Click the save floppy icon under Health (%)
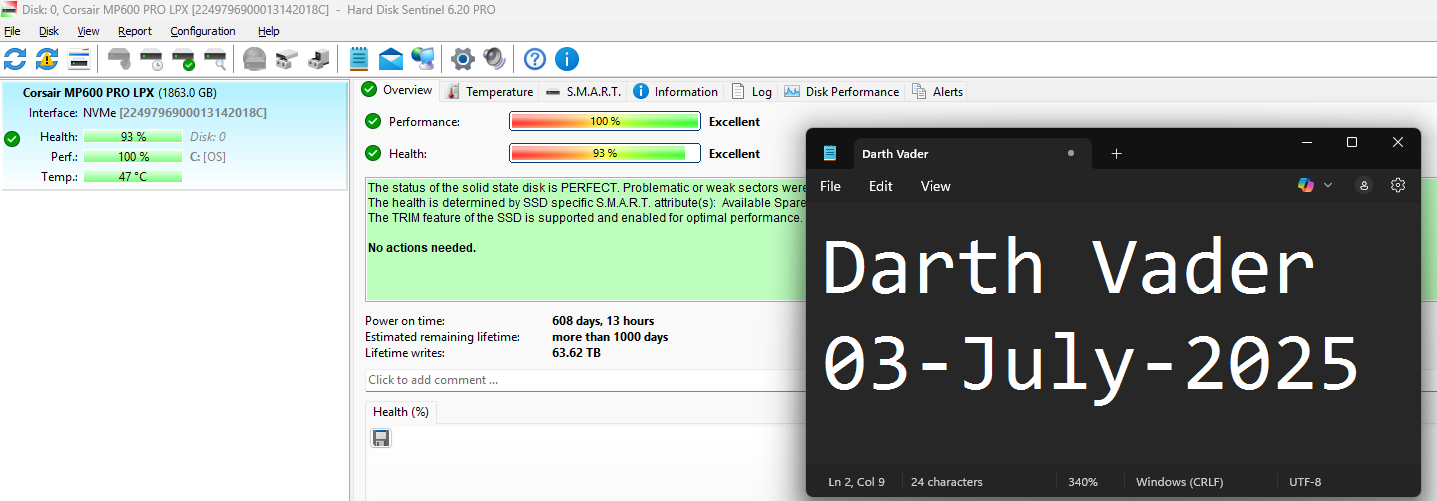Viewport: 1437px width, 501px height. click(381, 438)
